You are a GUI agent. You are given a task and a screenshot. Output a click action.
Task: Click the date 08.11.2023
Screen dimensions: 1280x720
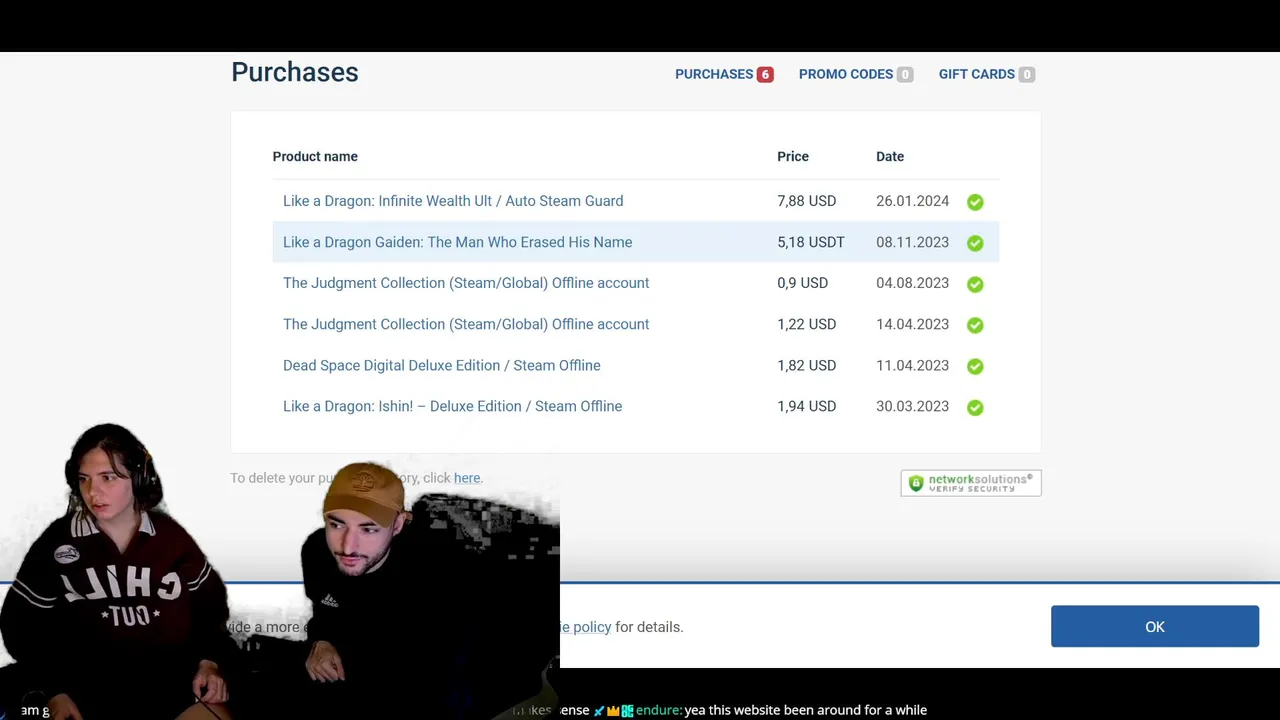(912, 242)
